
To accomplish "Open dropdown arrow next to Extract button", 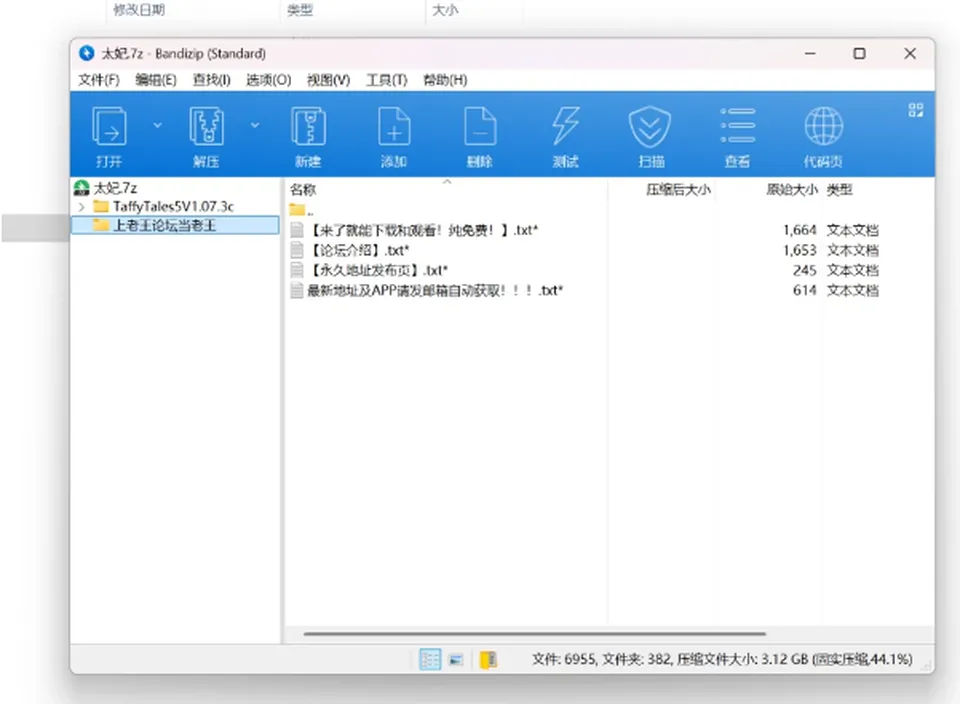I will click(255, 125).
